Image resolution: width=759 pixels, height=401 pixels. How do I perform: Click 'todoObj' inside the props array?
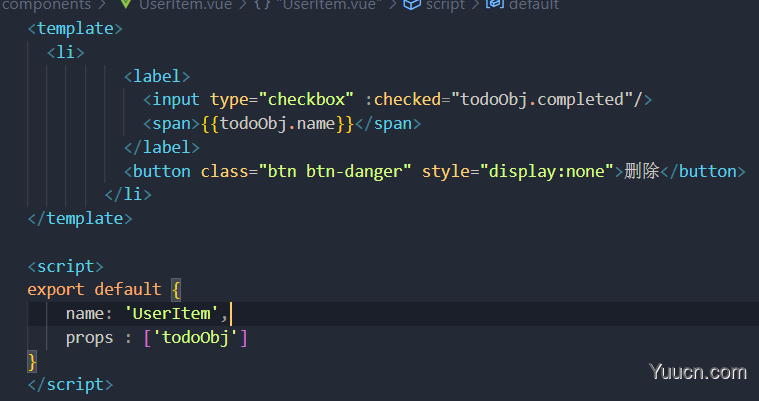(196, 338)
